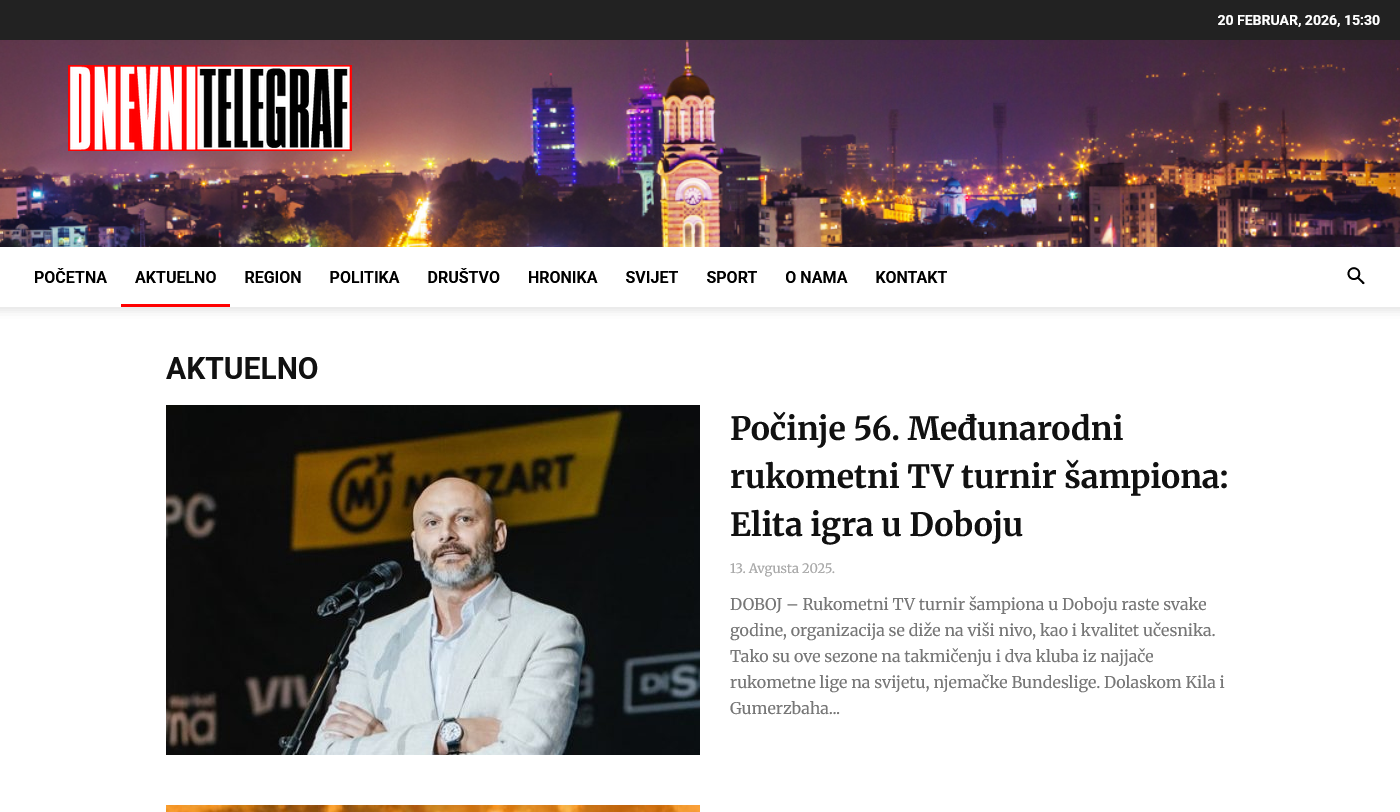Click the date and time in top bar

click(x=1298, y=20)
